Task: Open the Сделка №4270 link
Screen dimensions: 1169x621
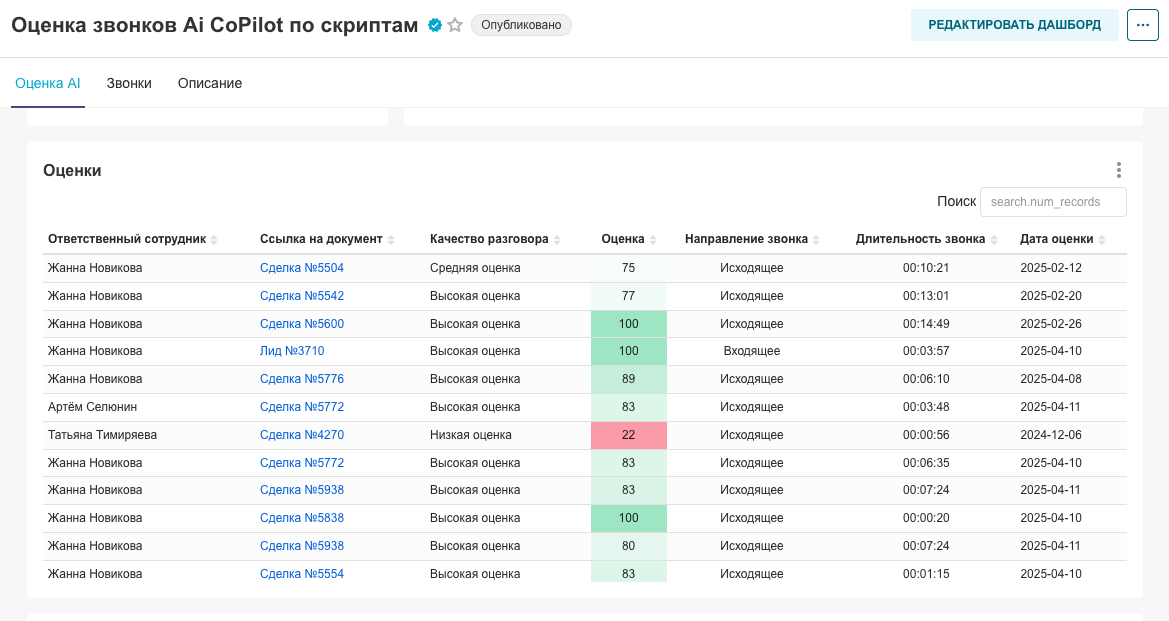Action: 302,435
